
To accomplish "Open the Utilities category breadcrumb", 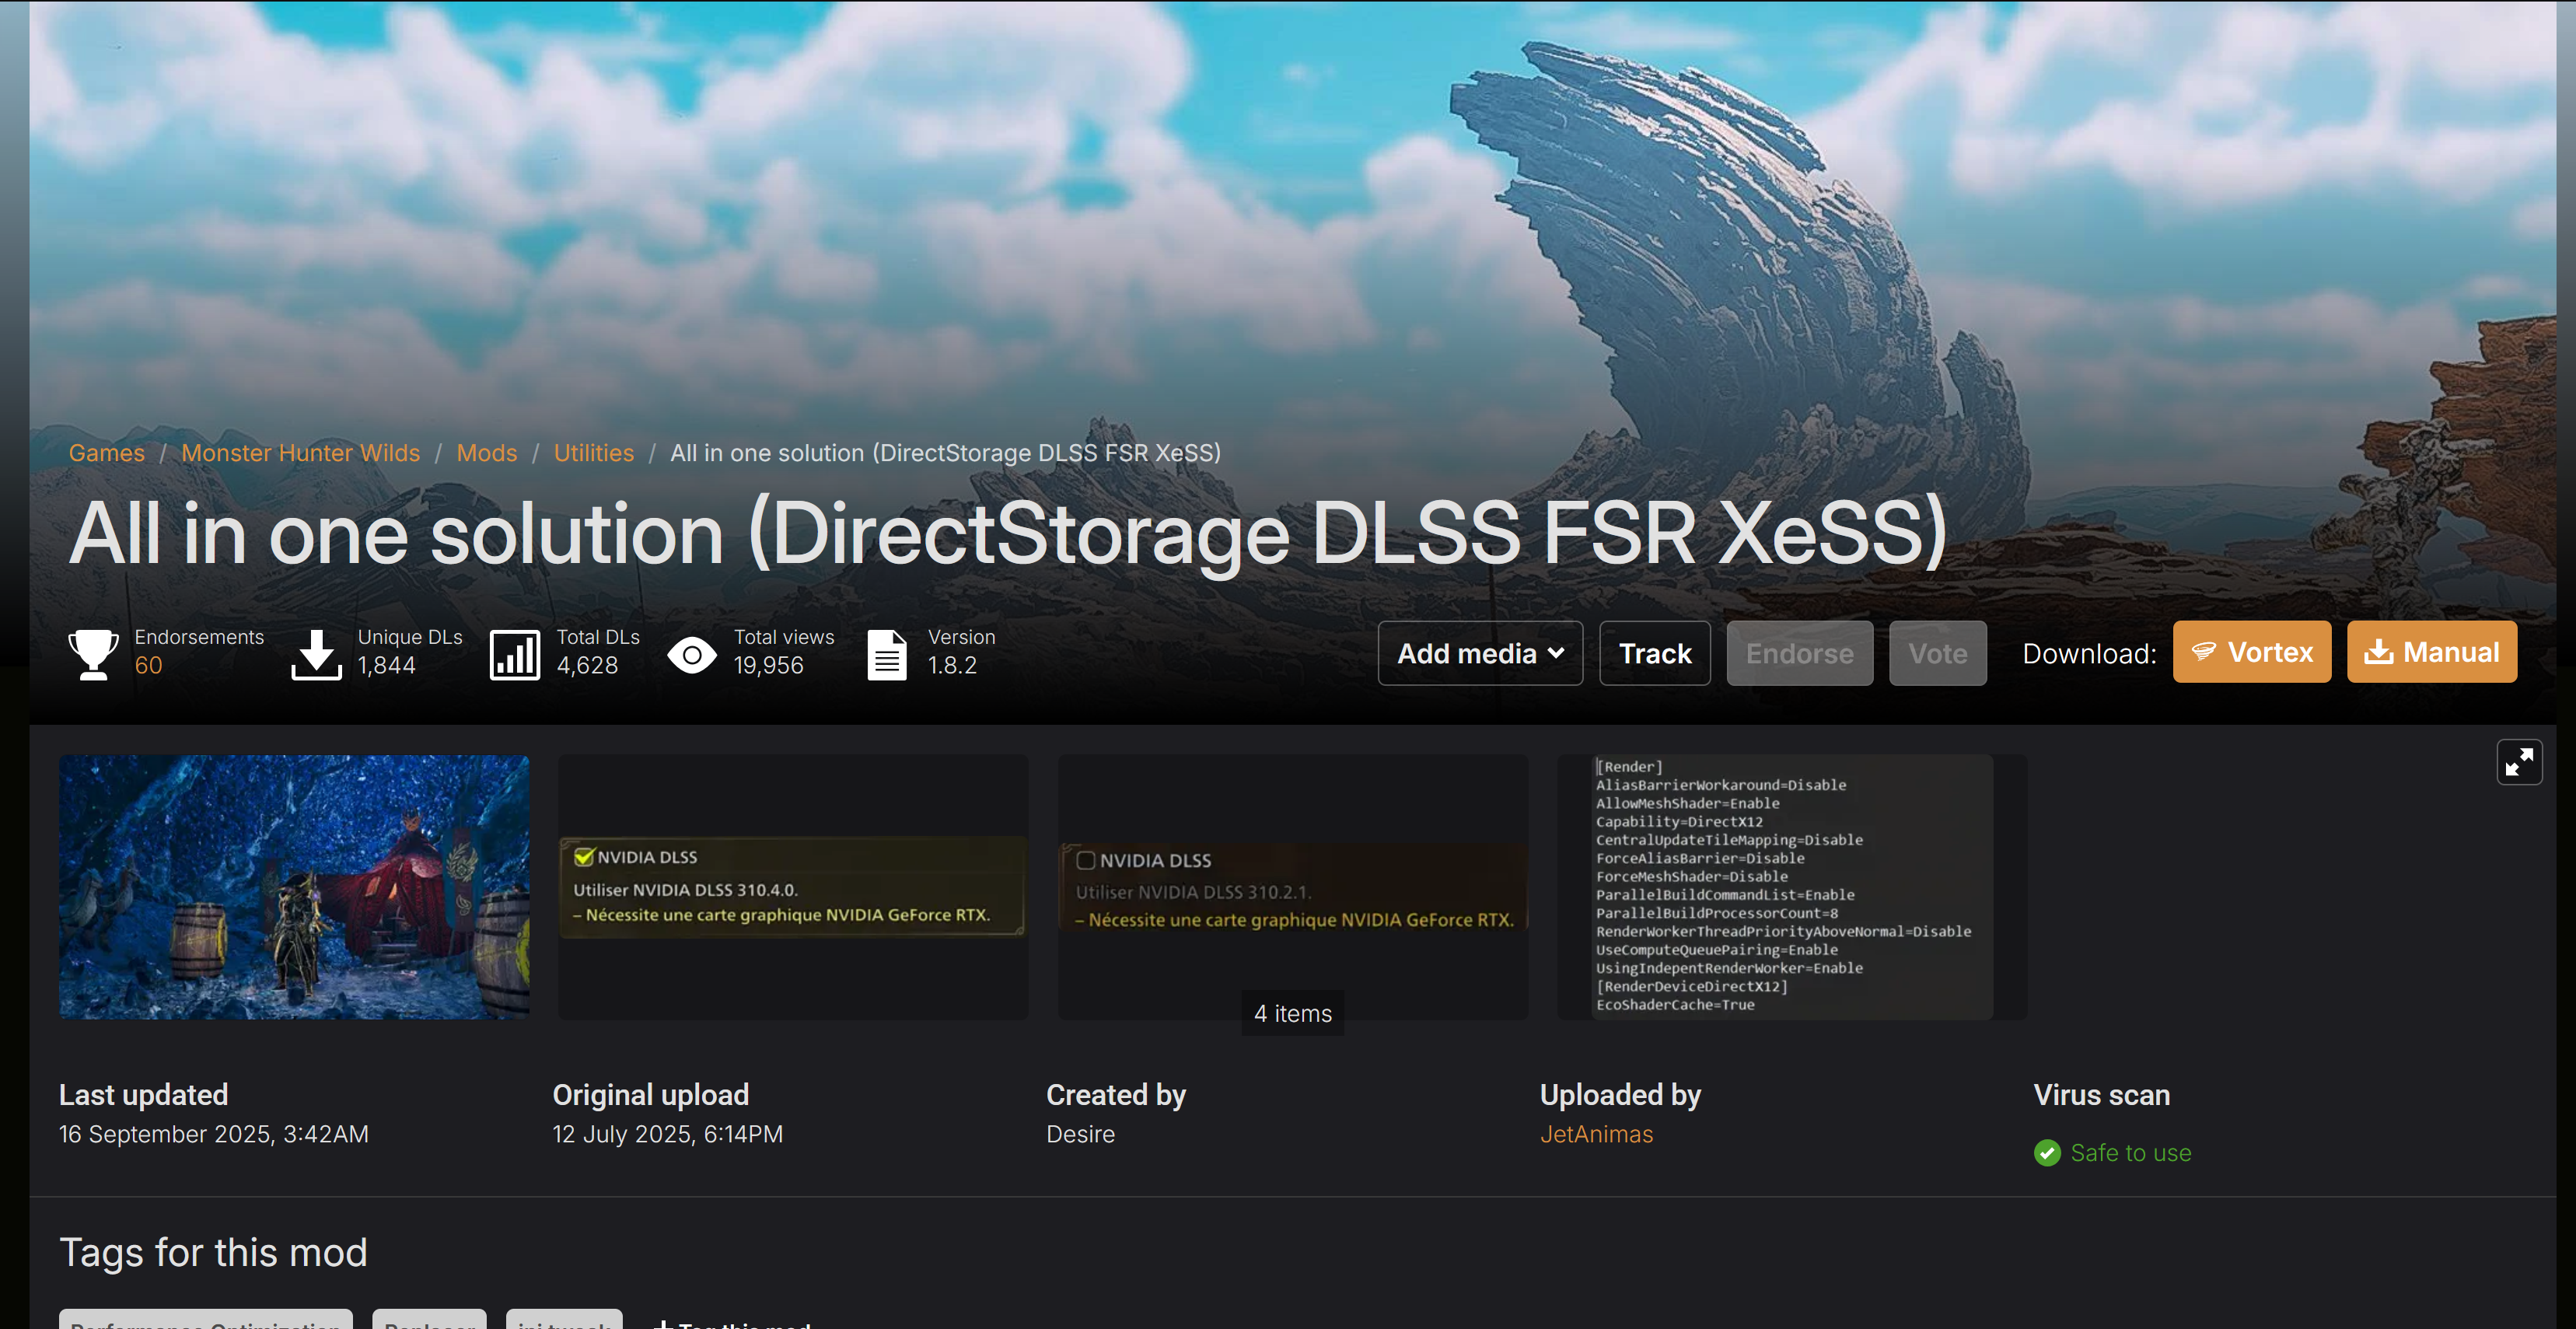I will click(x=593, y=453).
